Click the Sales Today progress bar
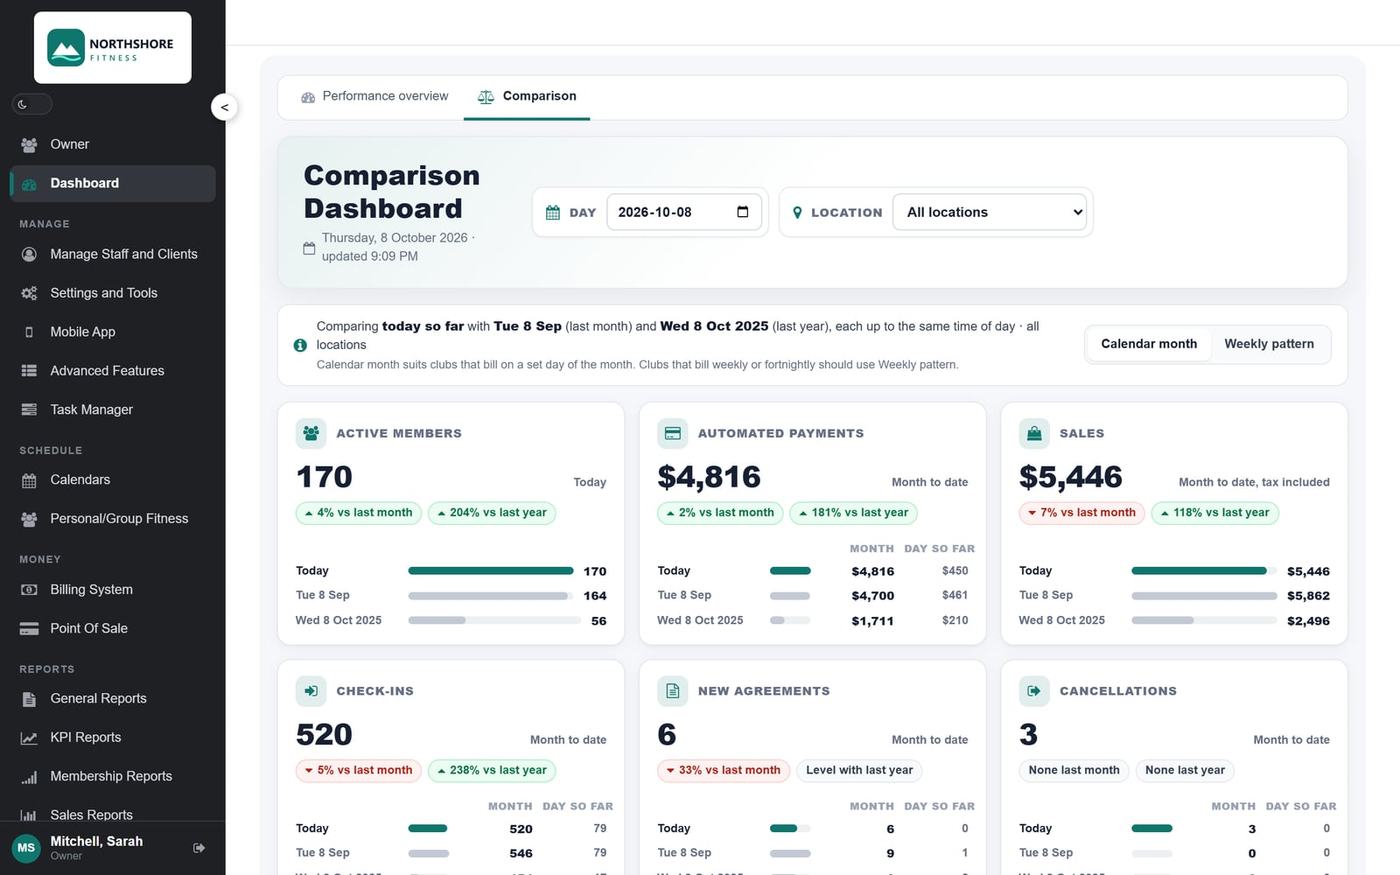1400x875 pixels. [x=1204, y=571]
